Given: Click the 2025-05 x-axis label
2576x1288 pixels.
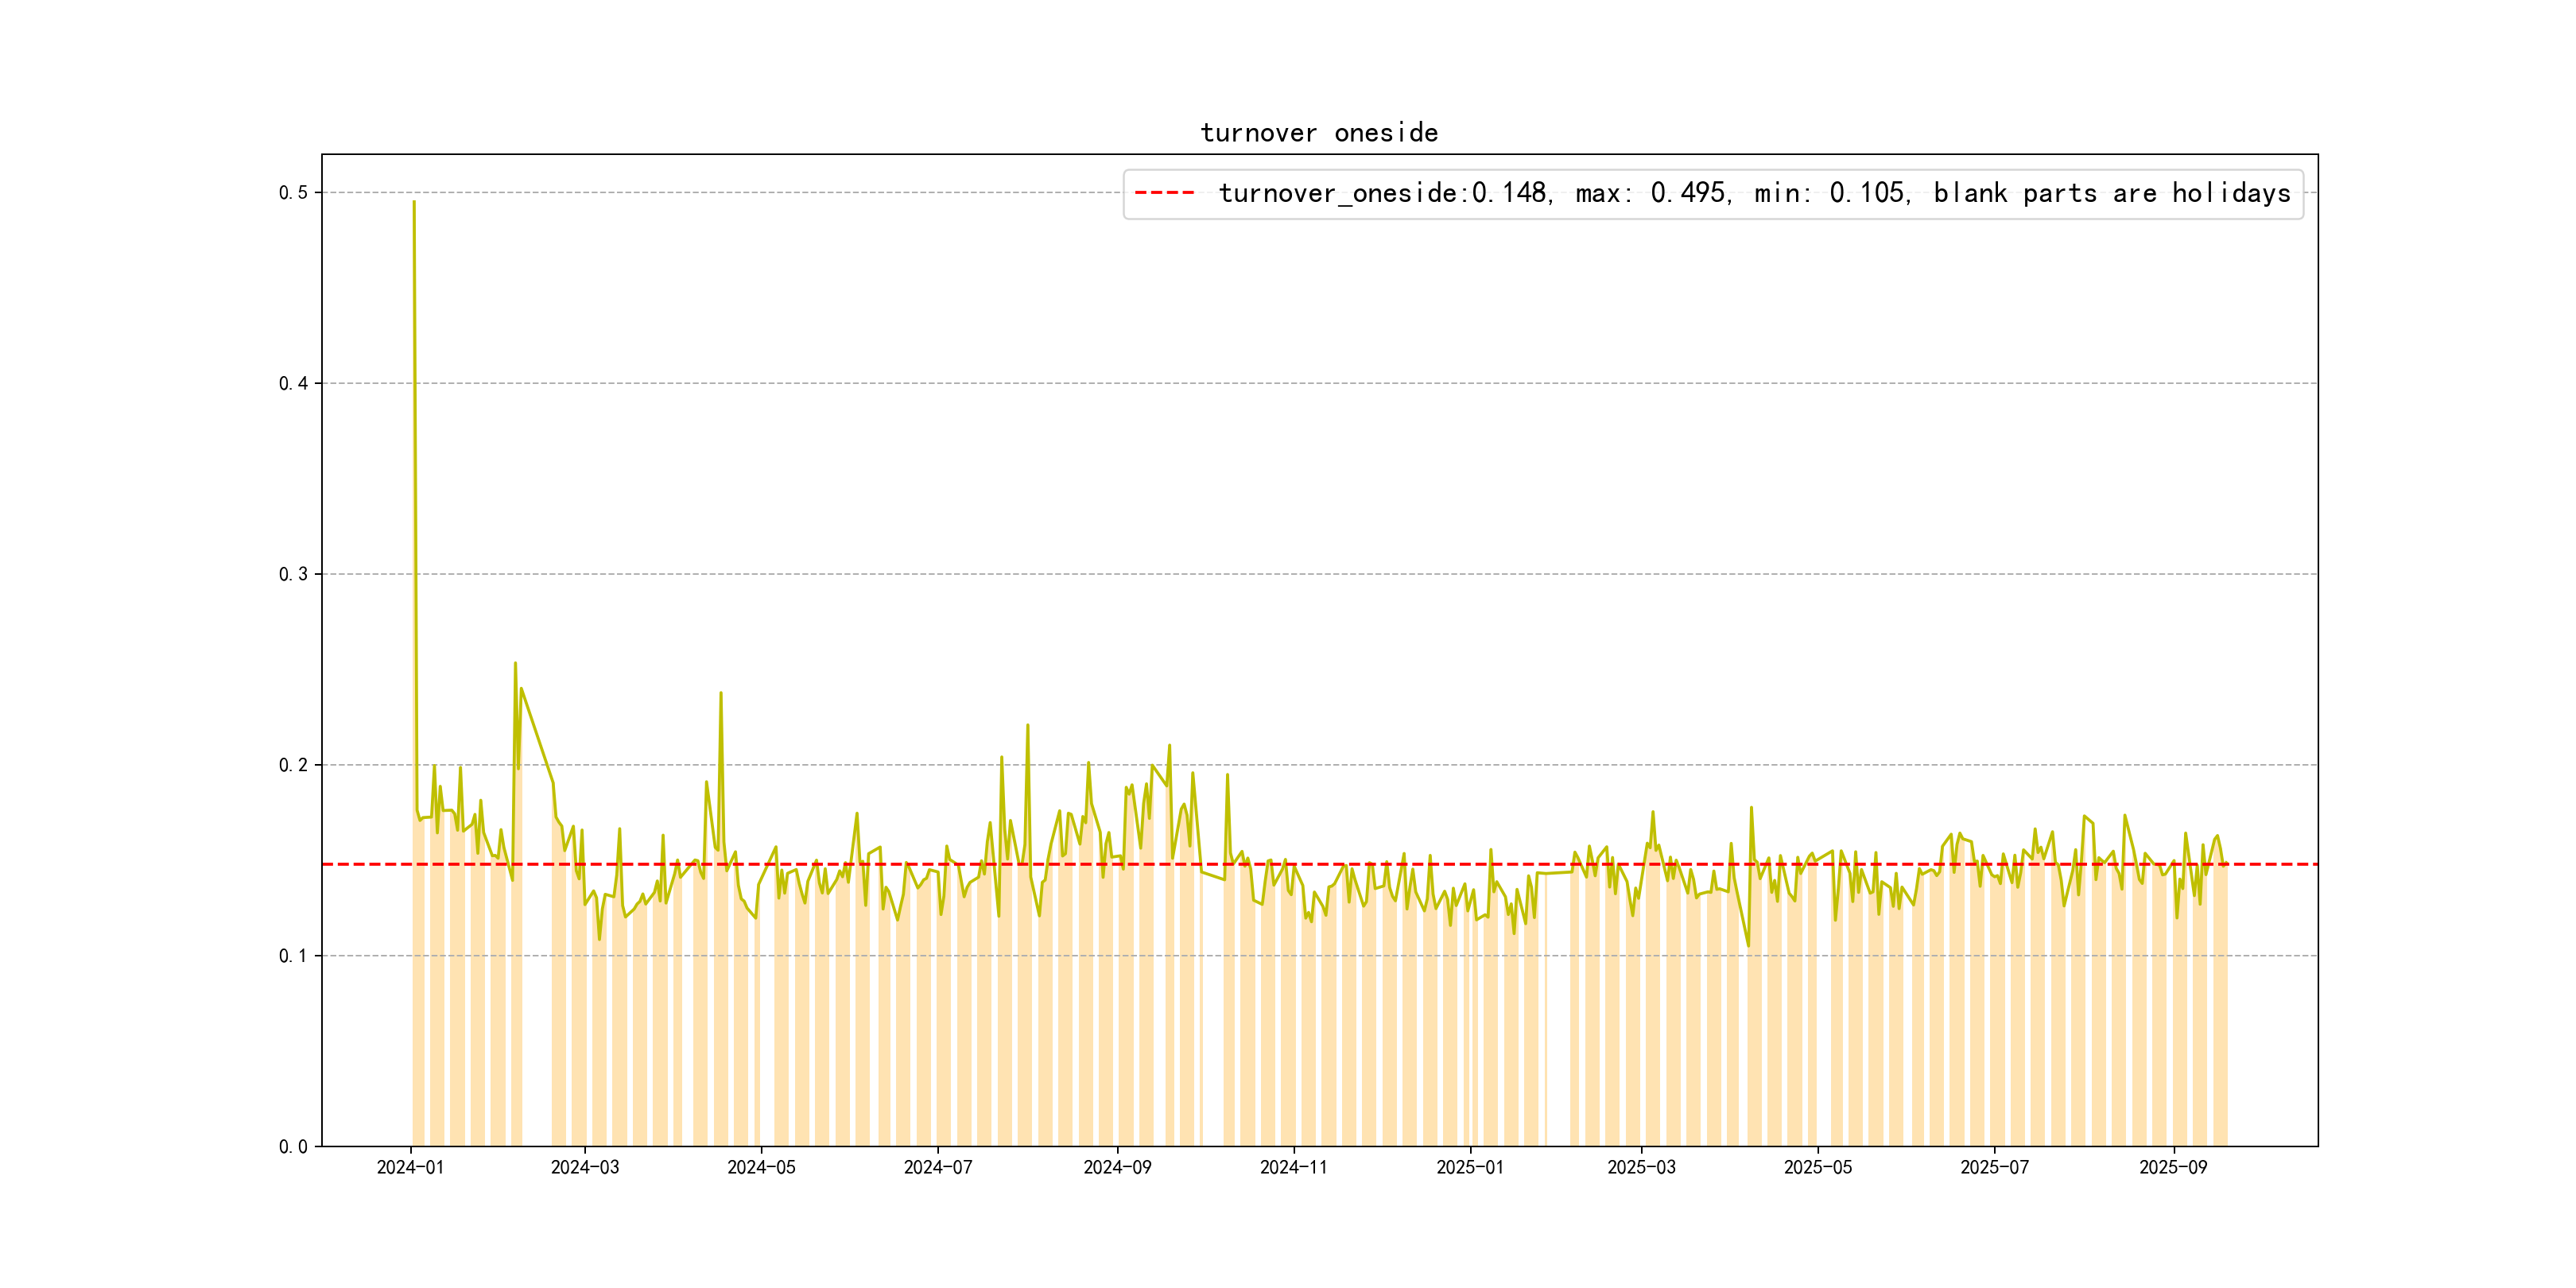Looking at the screenshot, I should click(x=1818, y=1168).
